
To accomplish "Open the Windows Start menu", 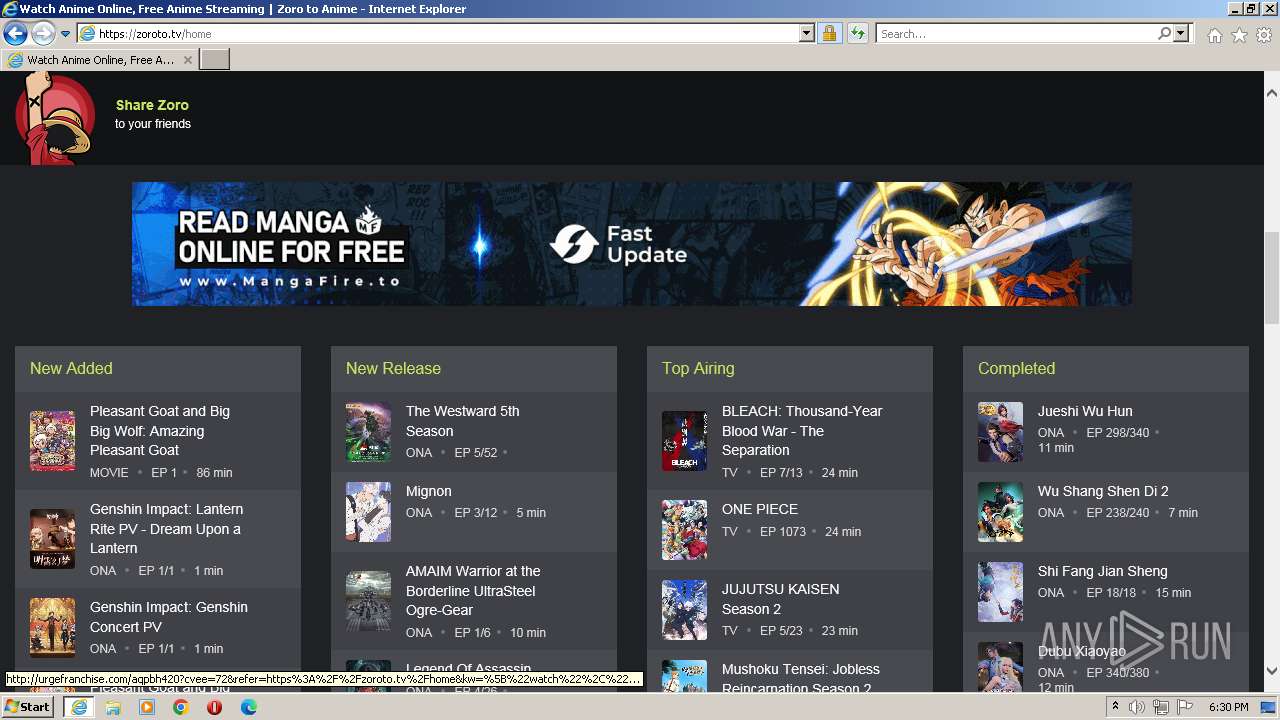I will tap(28, 707).
